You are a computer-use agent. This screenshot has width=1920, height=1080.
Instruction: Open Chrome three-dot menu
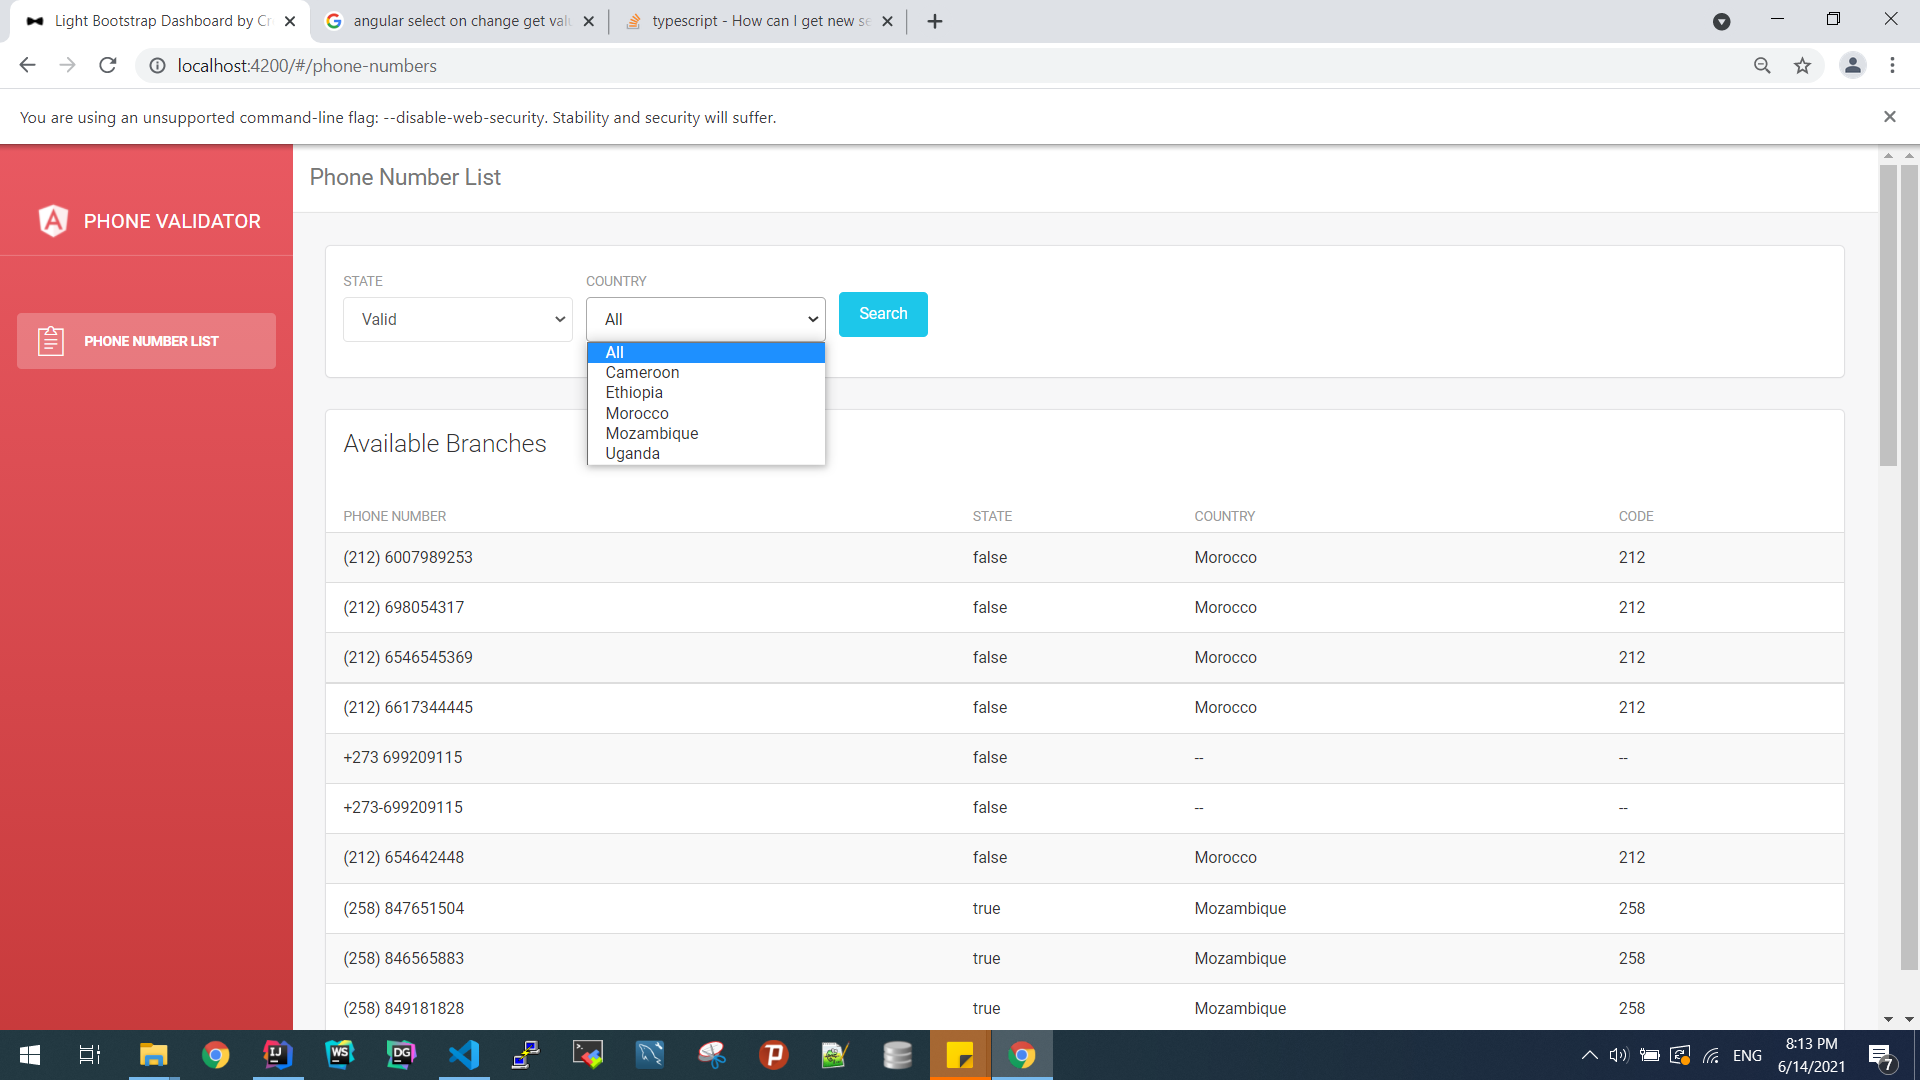[x=1892, y=66]
